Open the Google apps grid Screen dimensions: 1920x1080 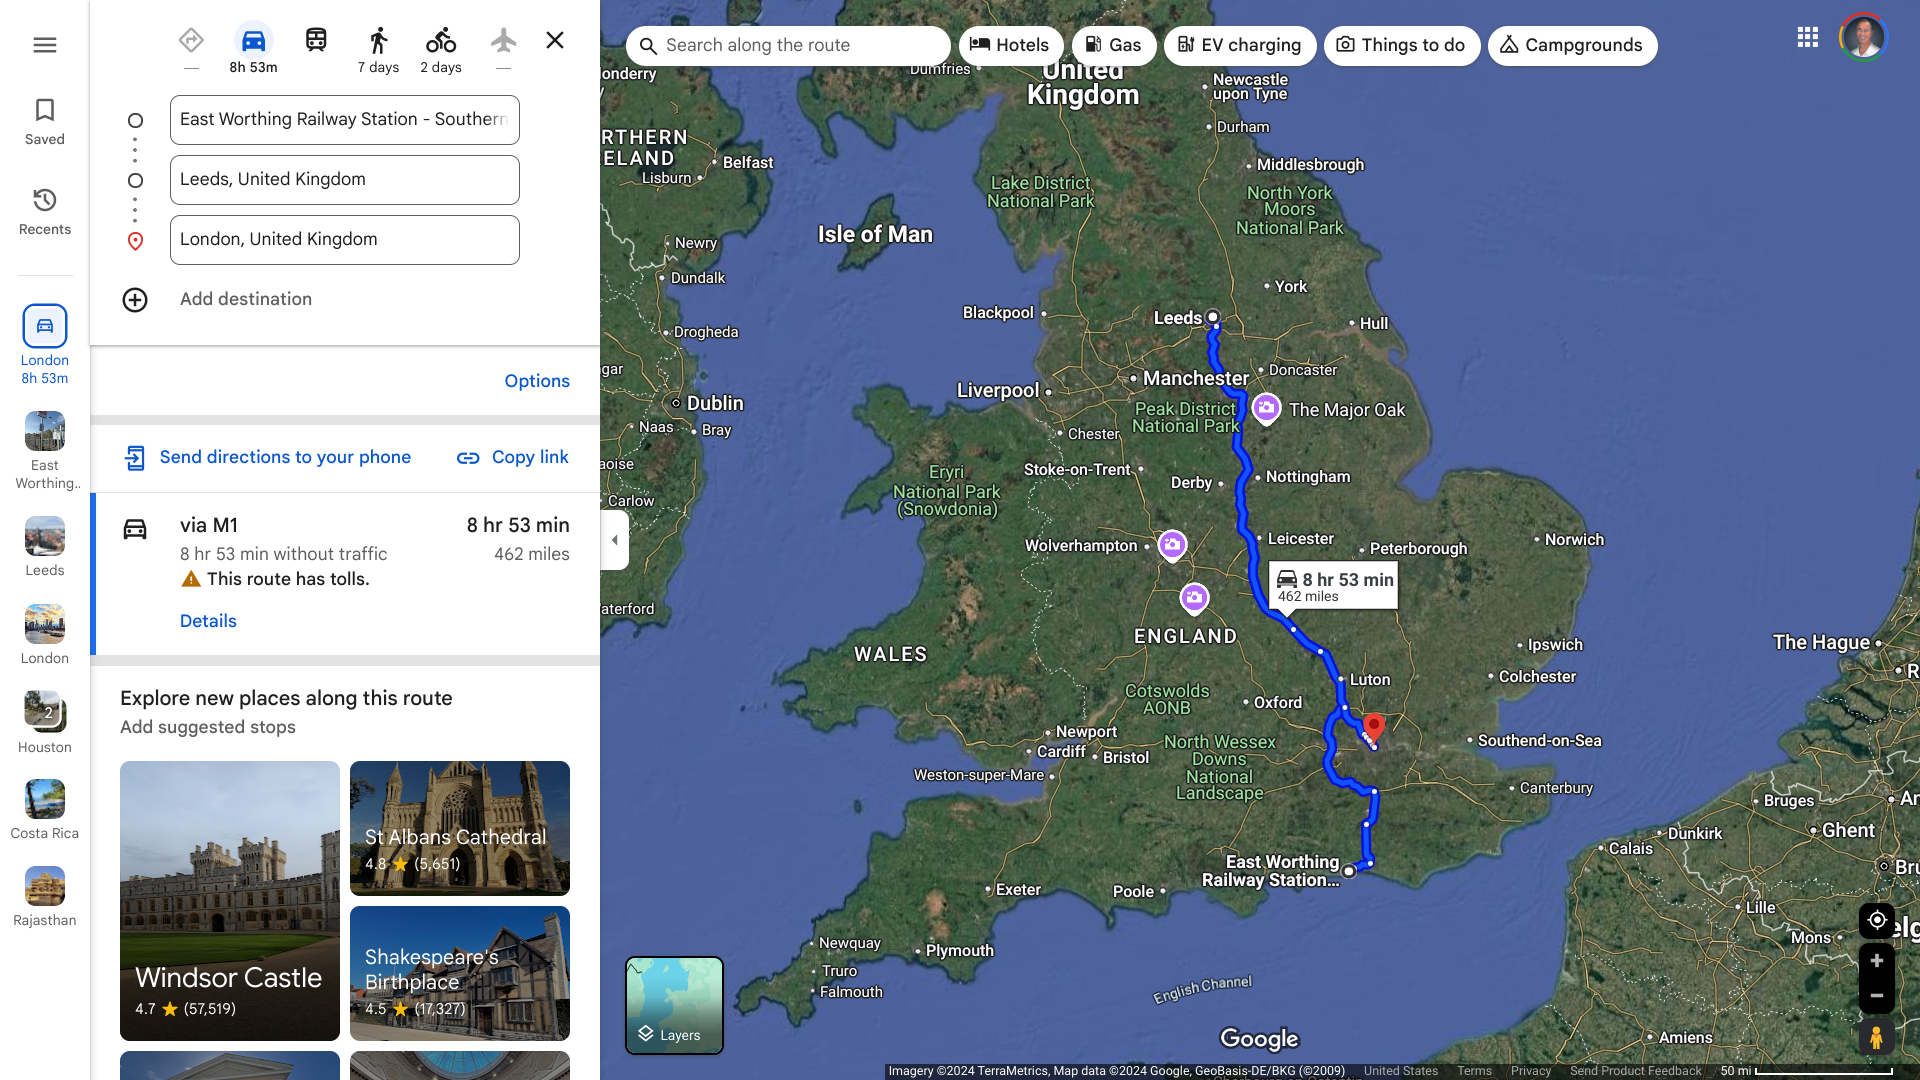pyautogui.click(x=1807, y=38)
